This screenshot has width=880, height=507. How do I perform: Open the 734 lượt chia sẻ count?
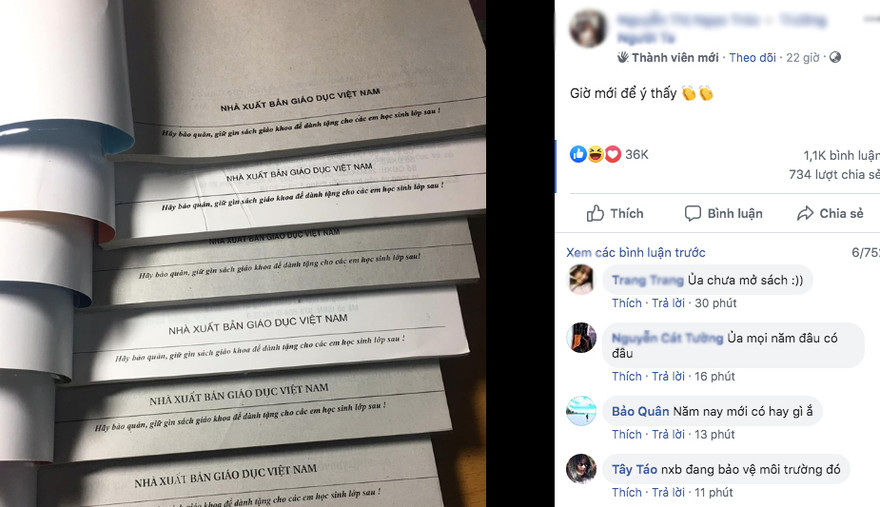[x=834, y=175]
